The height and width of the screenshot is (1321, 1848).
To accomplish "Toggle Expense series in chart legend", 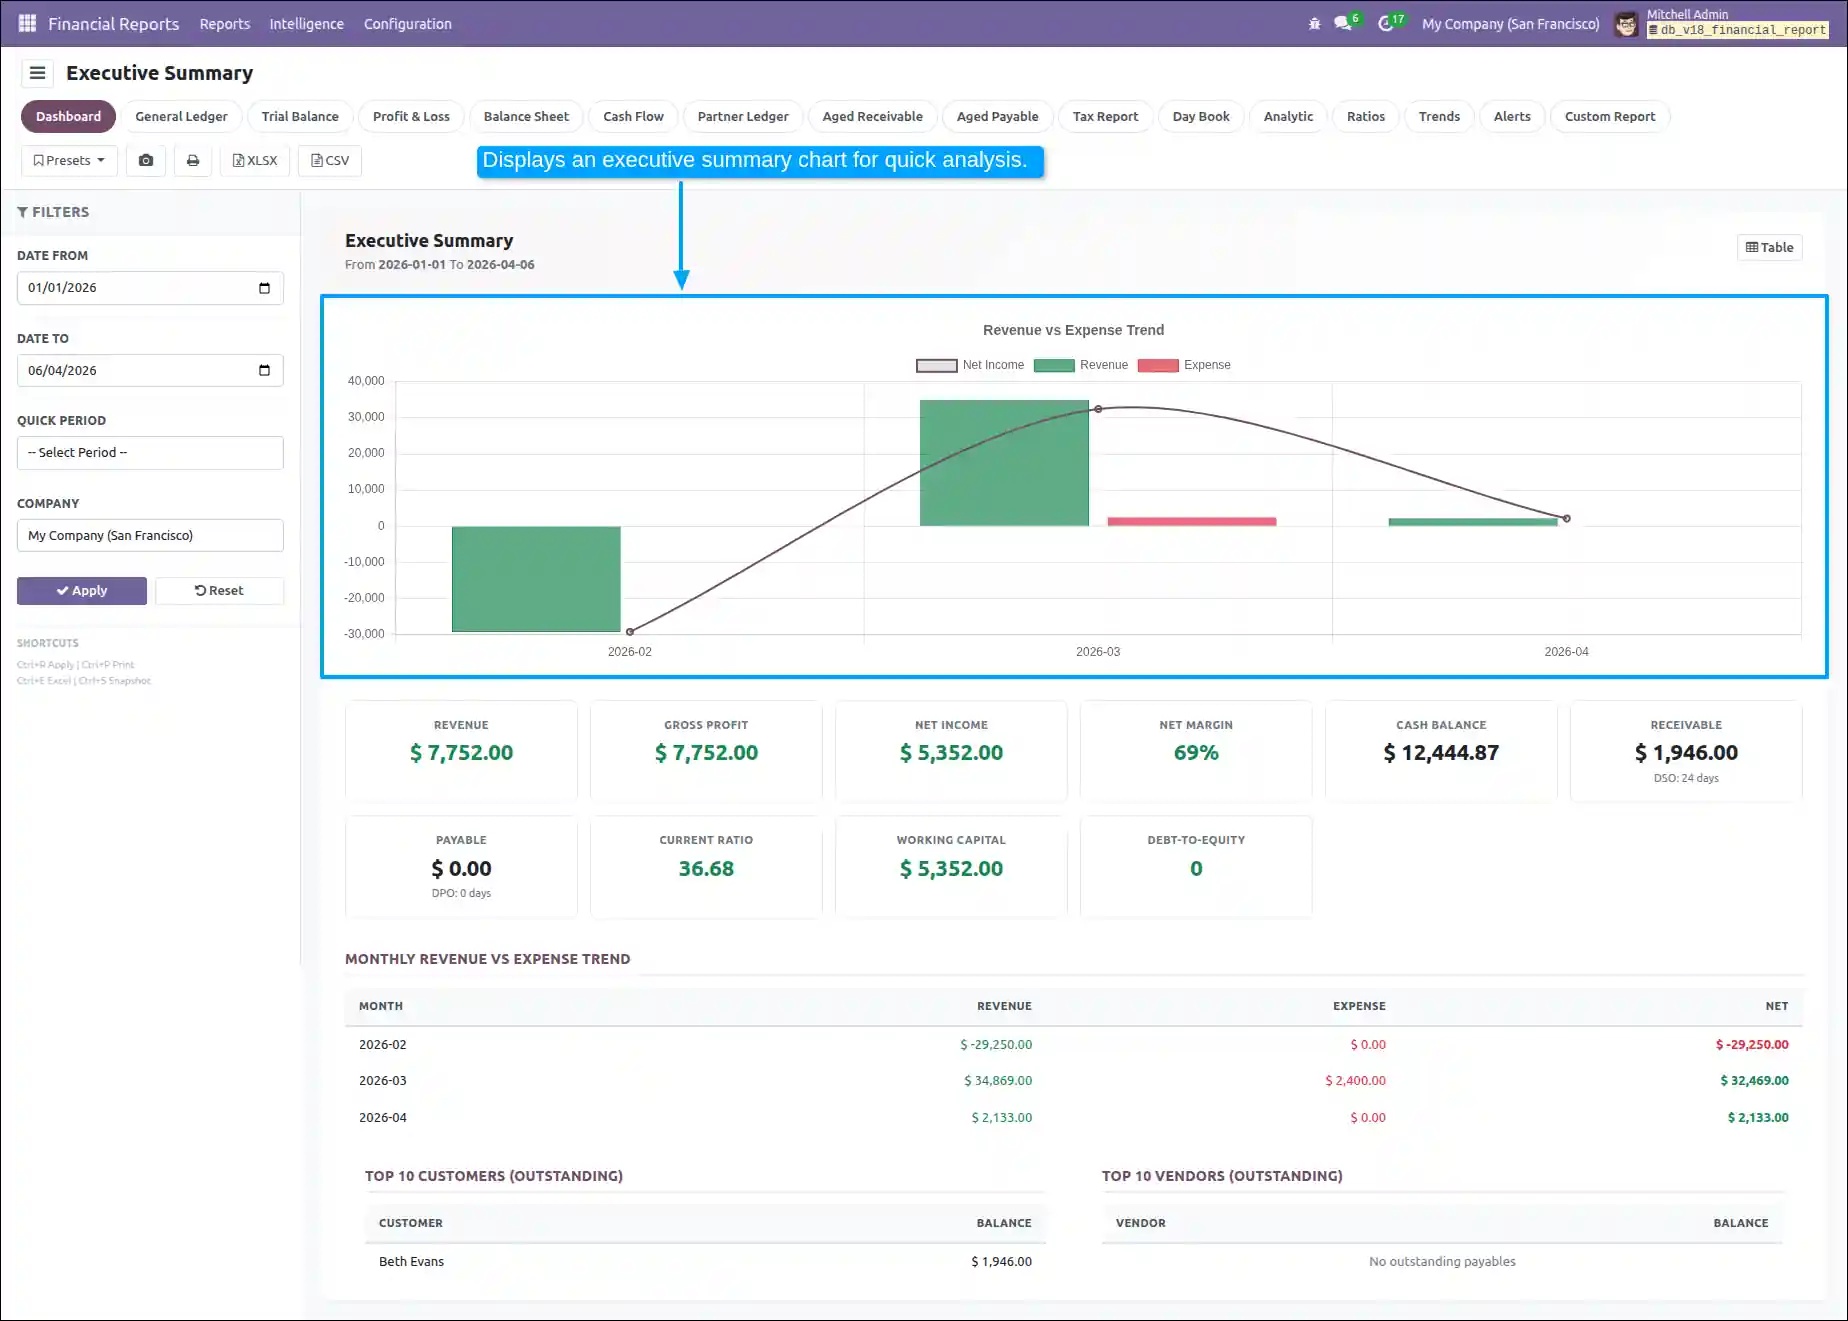I will [x=1185, y=365].
